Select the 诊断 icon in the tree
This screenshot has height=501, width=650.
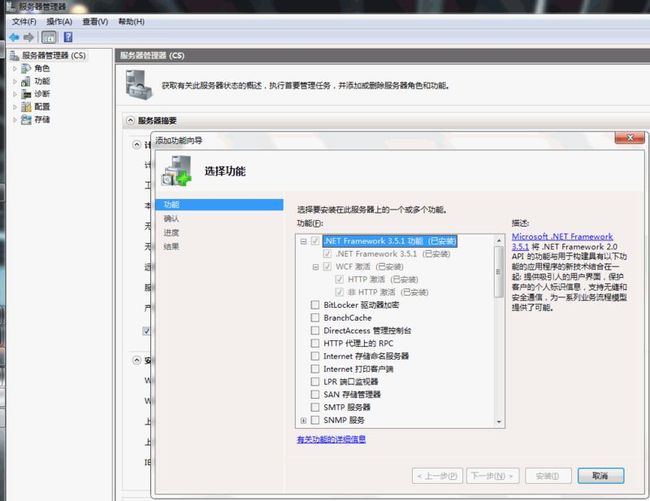pyautogui.click(x=26, y=94)
